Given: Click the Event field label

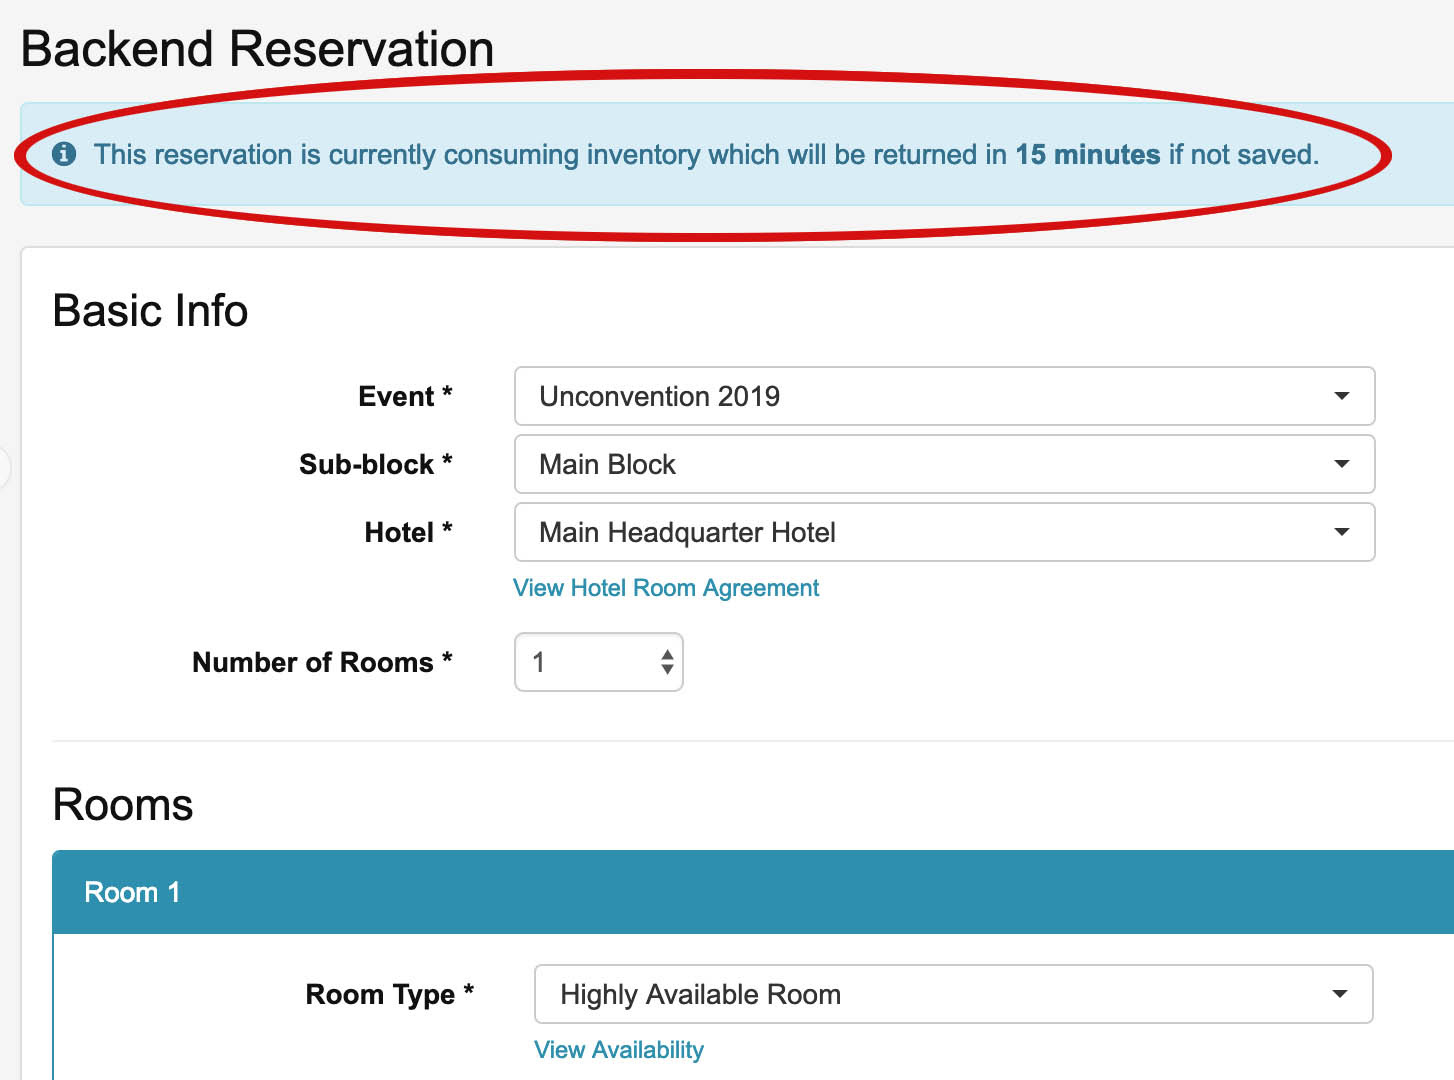Looking at the screenshot, I should [405, 397].
